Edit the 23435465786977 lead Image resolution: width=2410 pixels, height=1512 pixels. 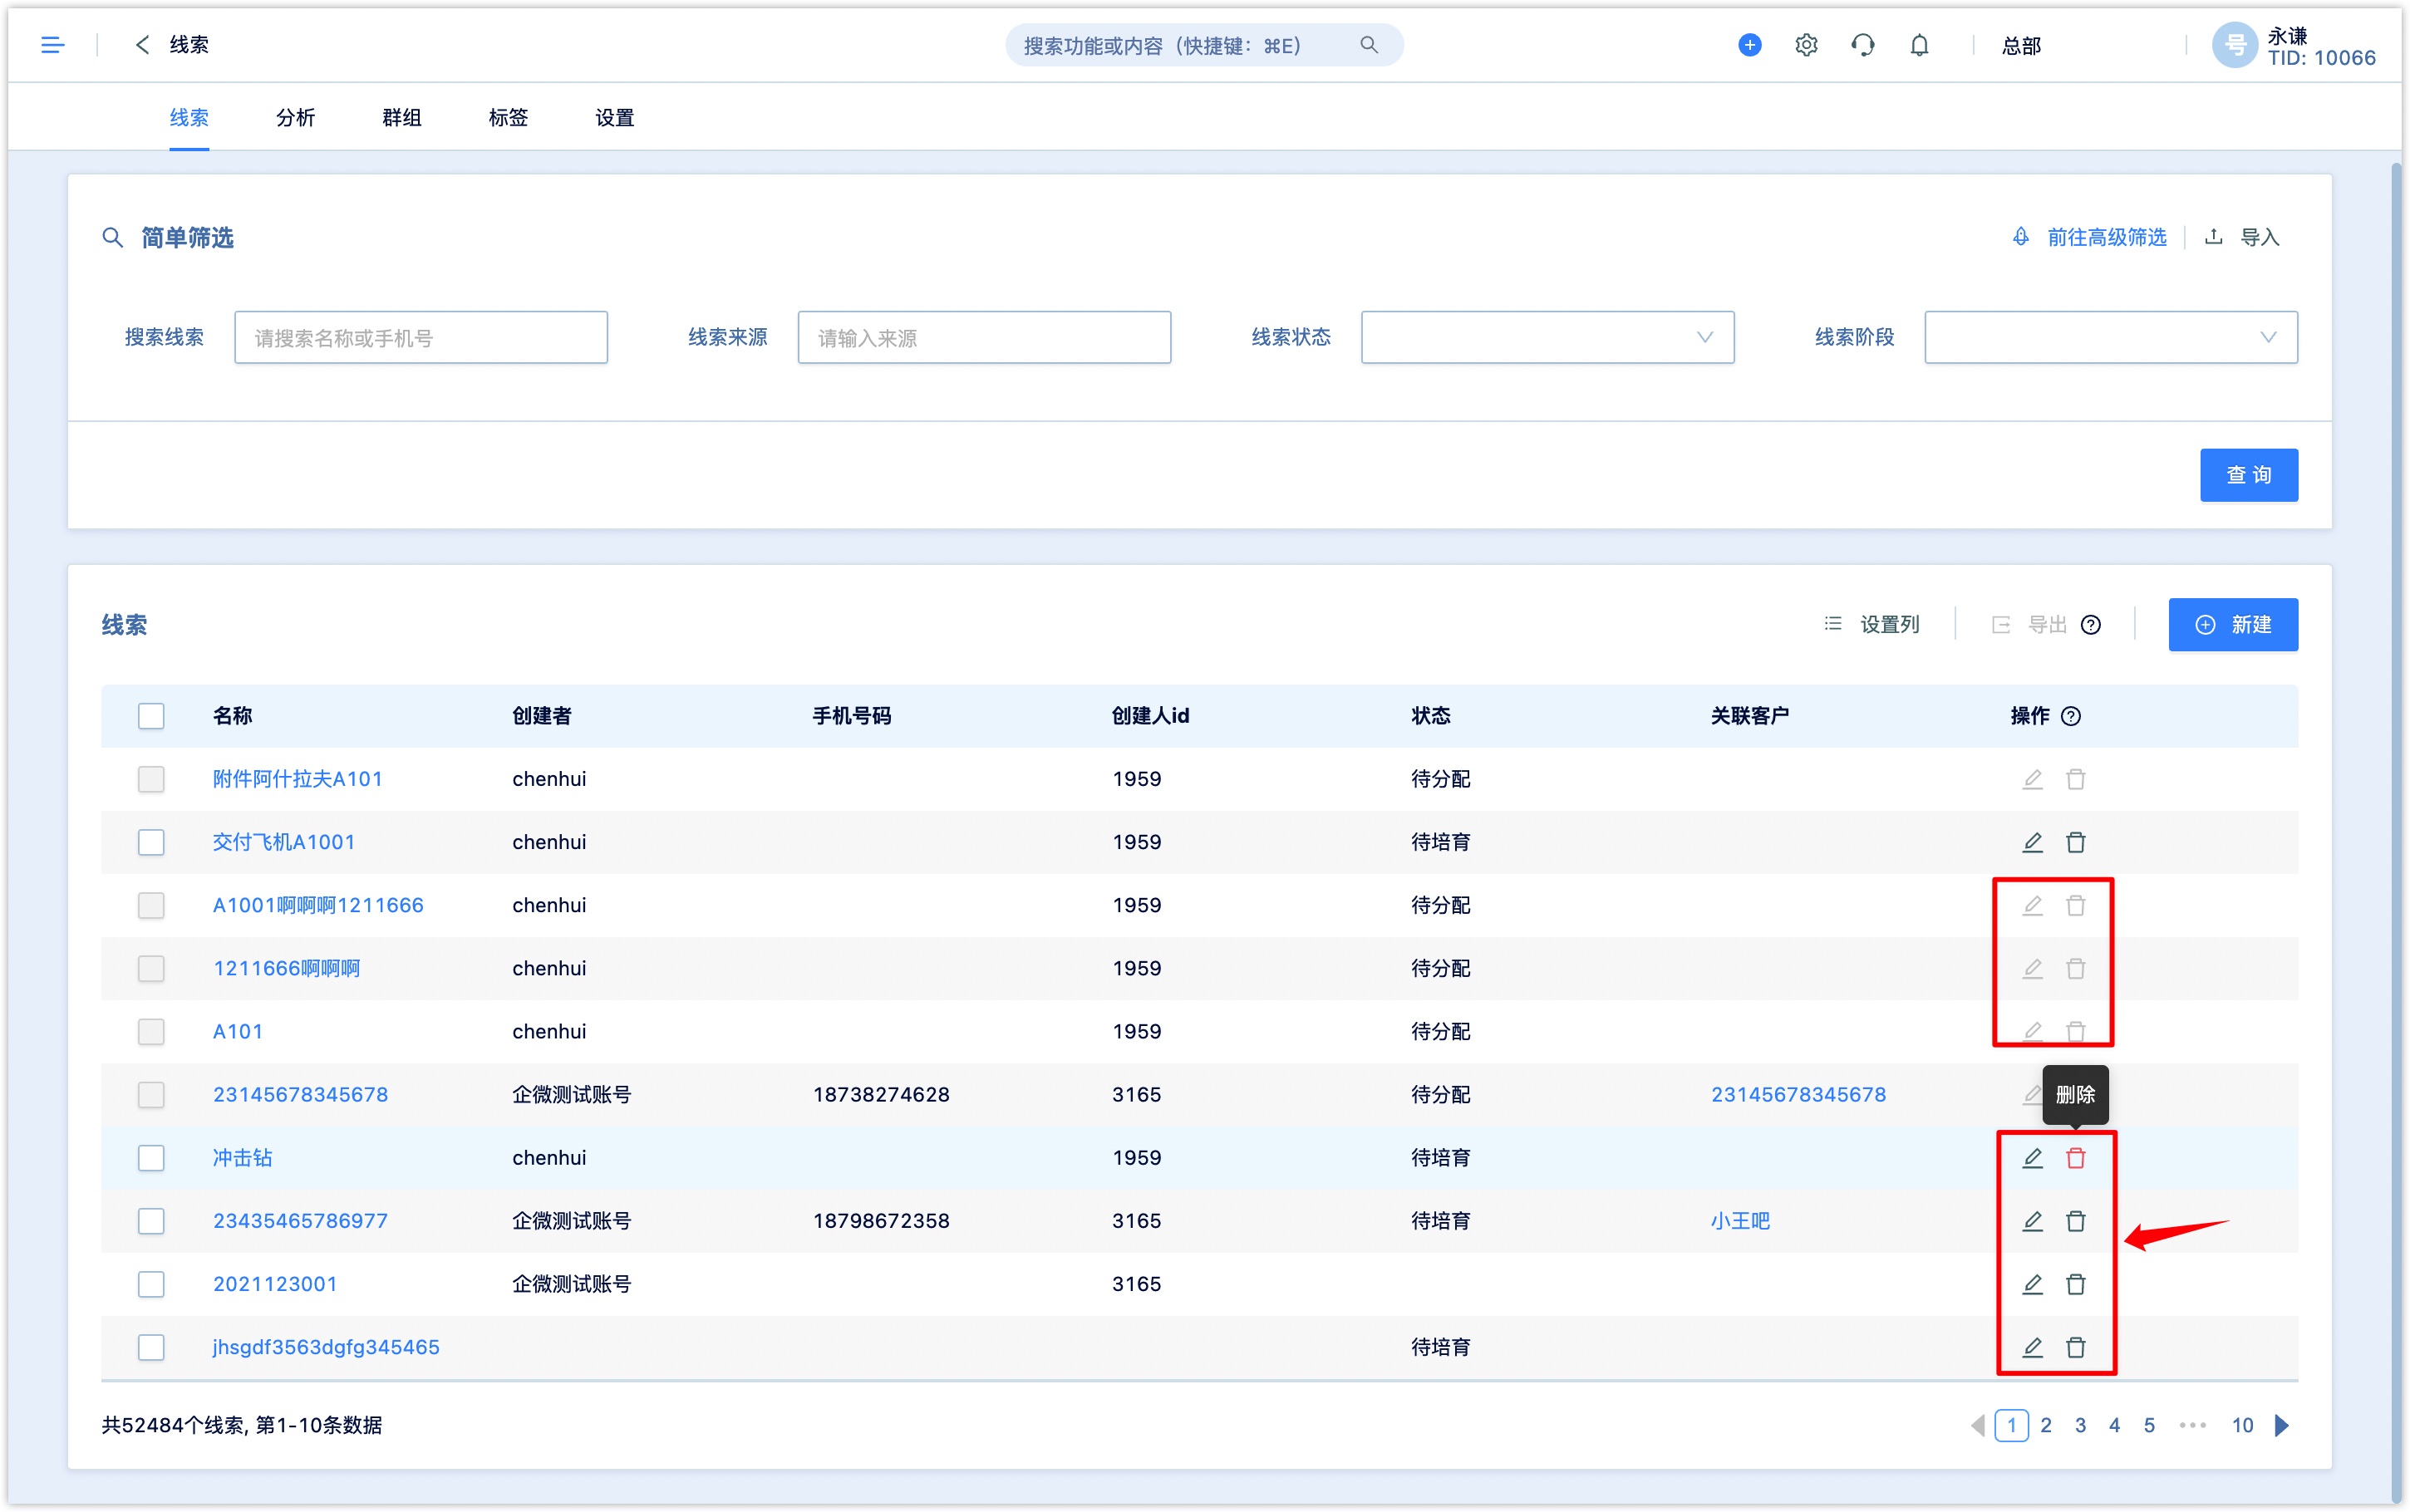(x=2032, y=1221)
